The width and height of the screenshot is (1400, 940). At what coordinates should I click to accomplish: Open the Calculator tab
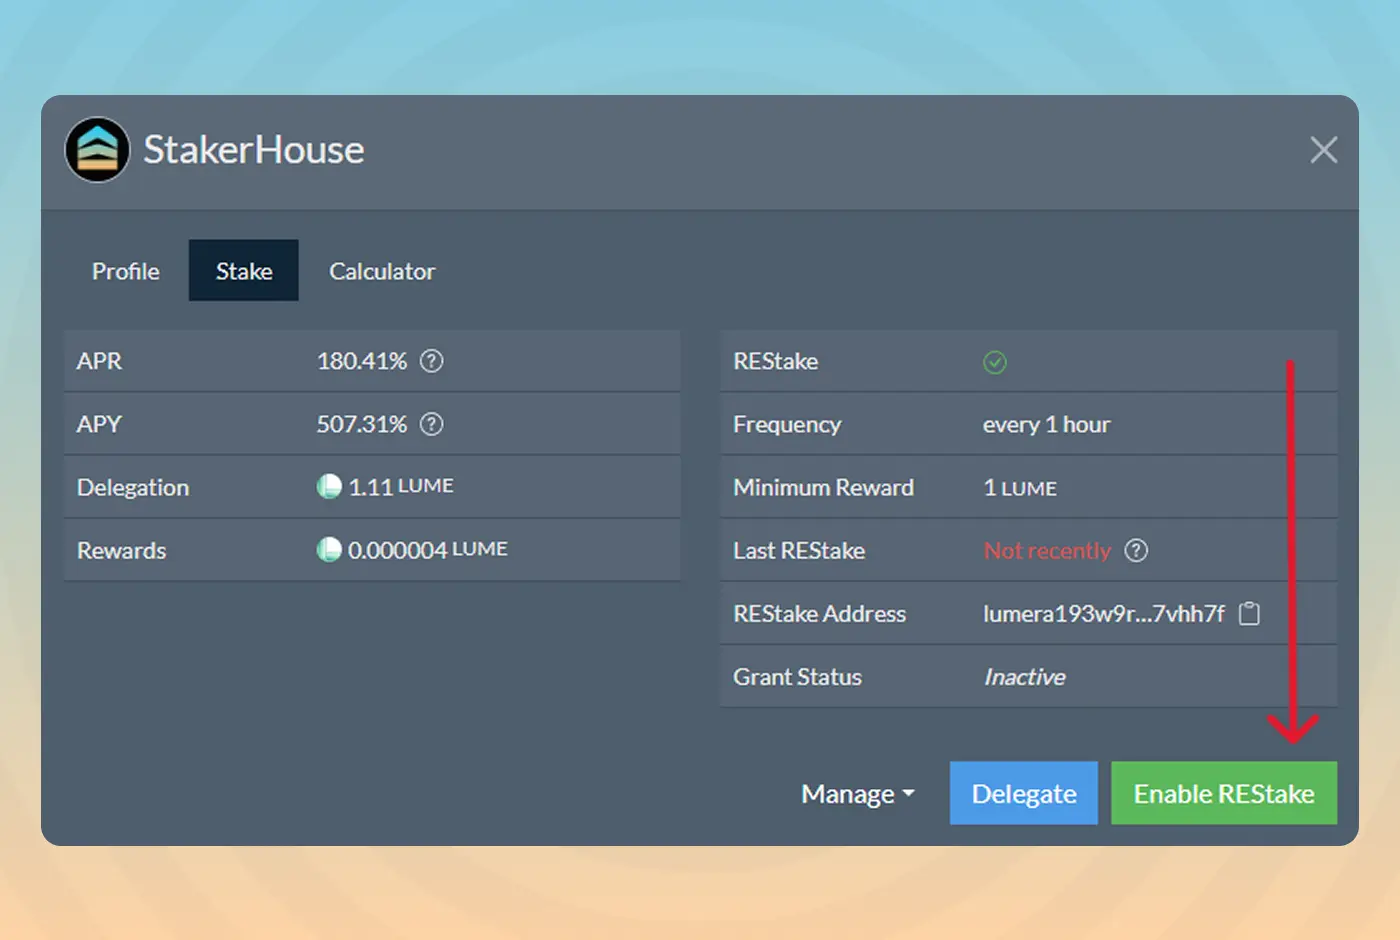382,271
